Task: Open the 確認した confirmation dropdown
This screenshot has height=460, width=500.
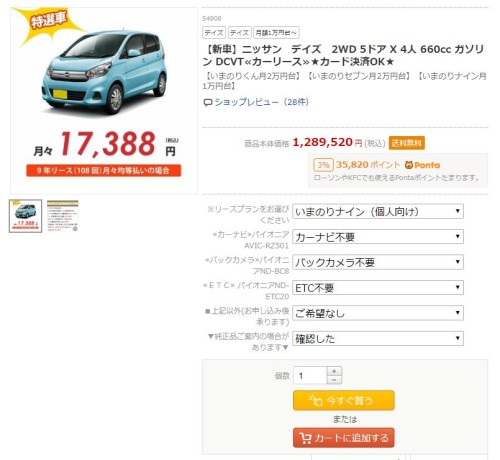Action: (x=378, y=339)
